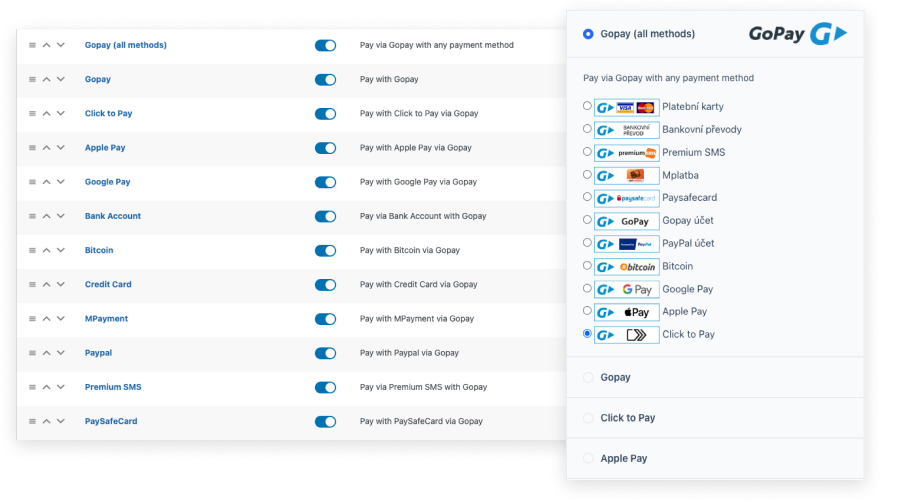The width and height of the screenshot is (900, 500).
Task: Click the GoPay logo in the checkout panel
Action: point(798,34)
